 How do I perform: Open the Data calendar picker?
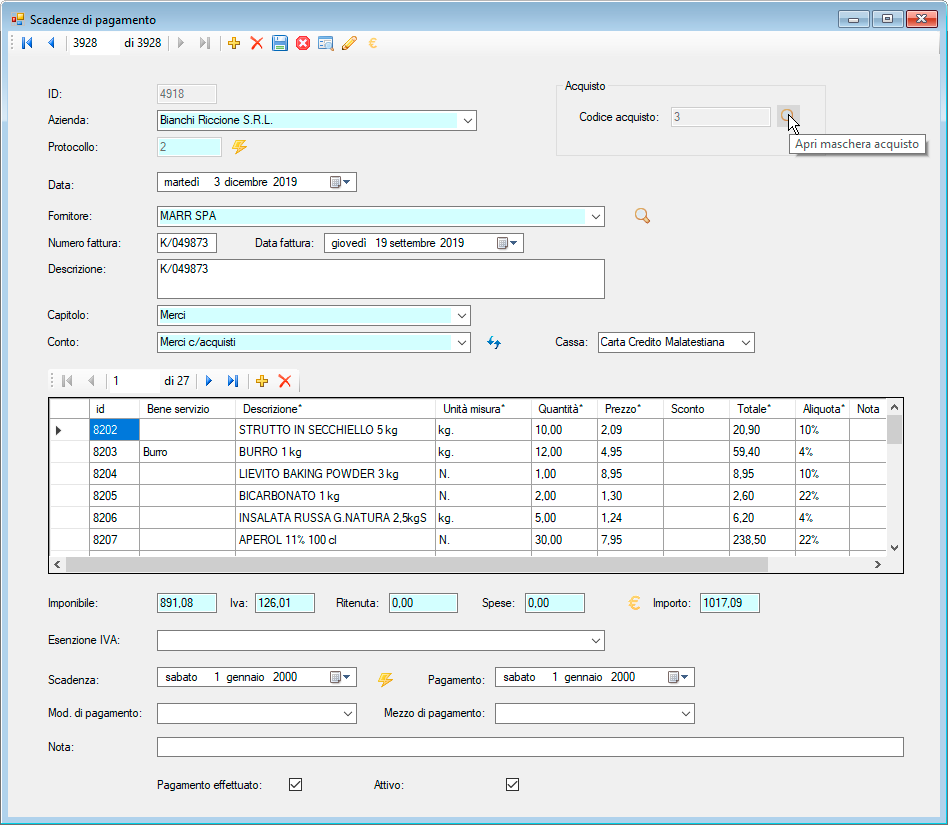[340, 182]
